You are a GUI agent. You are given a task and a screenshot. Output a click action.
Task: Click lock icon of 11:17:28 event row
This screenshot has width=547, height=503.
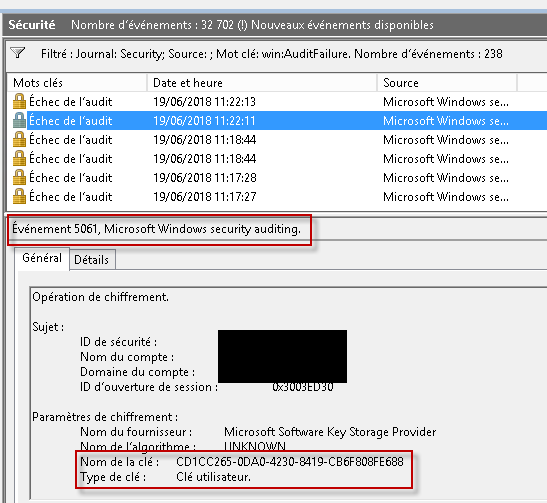[x=19, y=178]
